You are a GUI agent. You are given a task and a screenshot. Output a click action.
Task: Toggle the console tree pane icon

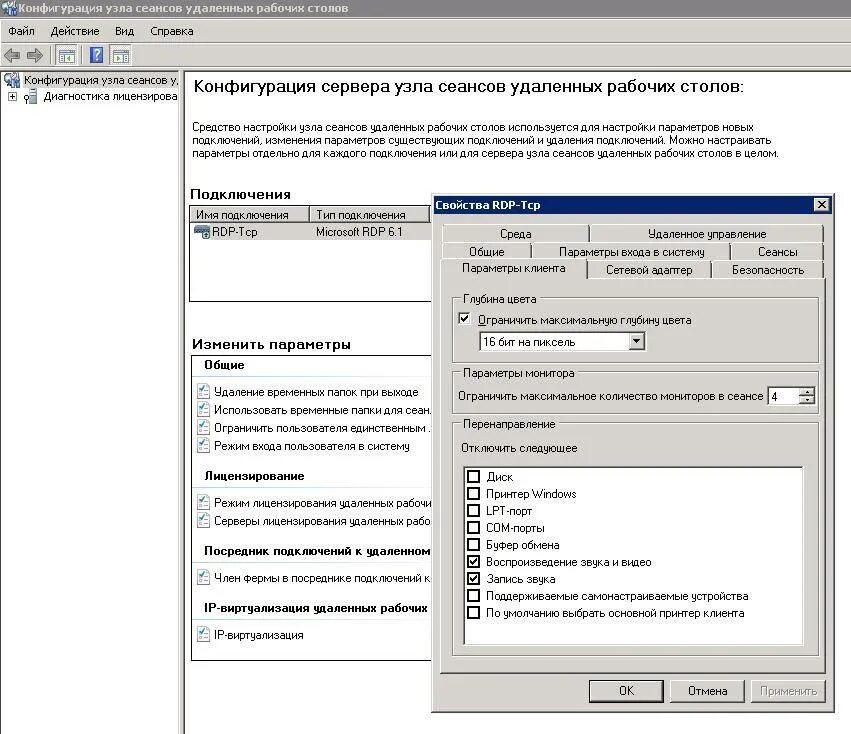click(x=67, y=55)
